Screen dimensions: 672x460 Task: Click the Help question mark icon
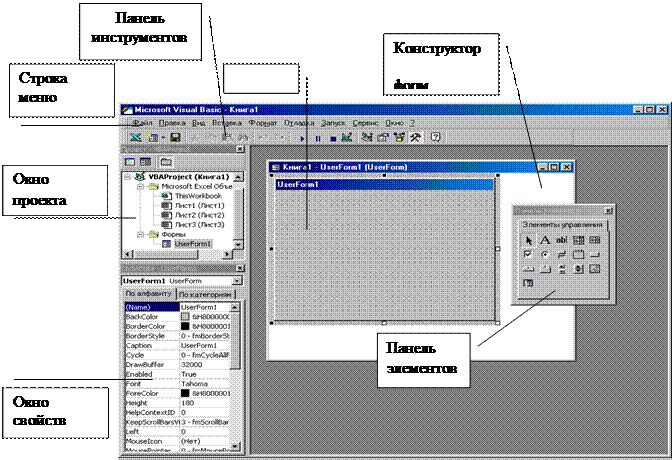tap(435, 137)
